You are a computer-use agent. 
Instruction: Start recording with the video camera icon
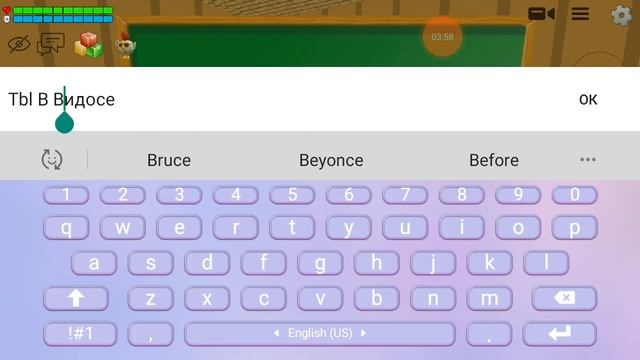[541, 13]
